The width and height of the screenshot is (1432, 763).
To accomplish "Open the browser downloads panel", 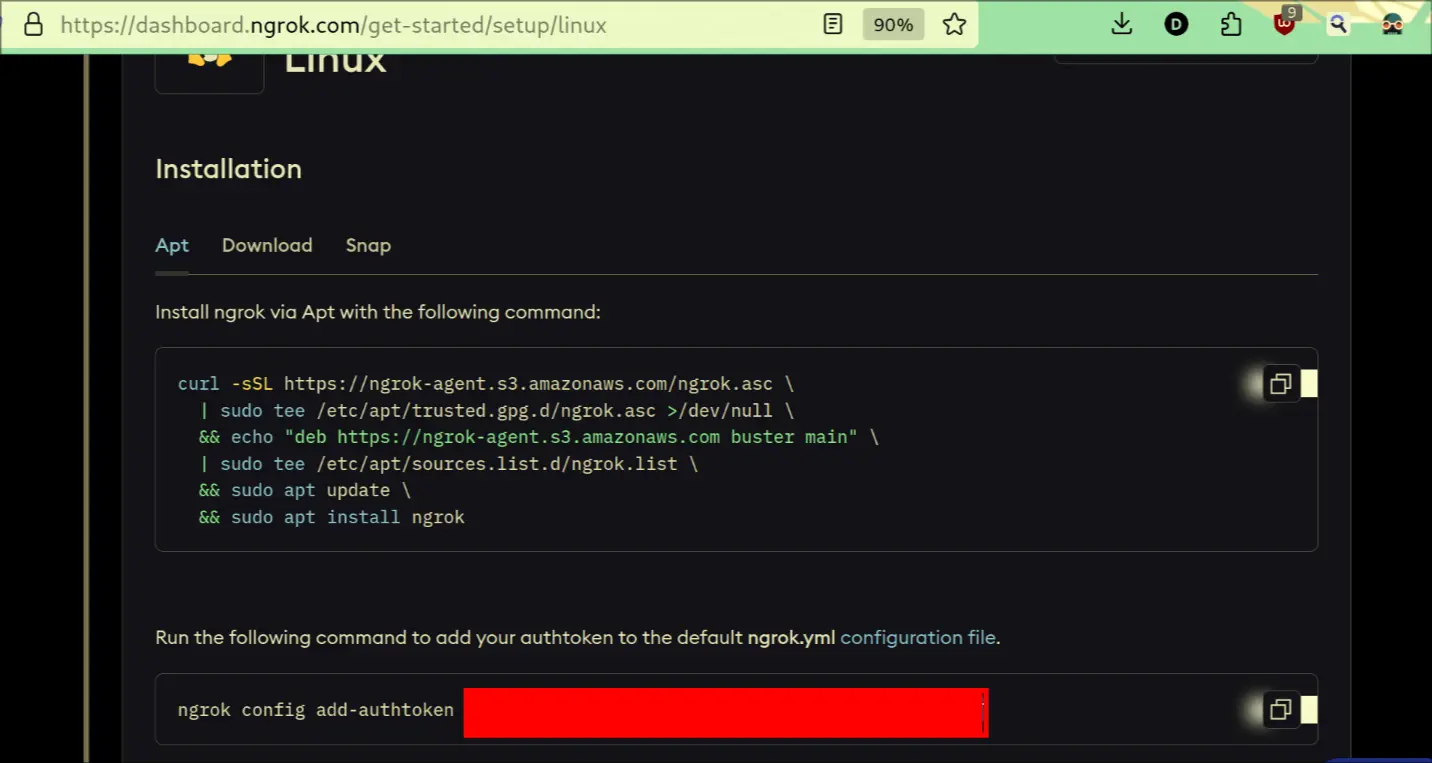I will pos(1122,25).
